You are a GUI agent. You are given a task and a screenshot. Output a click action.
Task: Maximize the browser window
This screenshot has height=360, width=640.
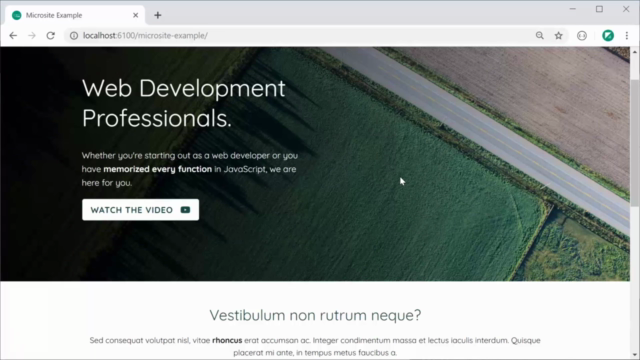coord(599,9)
